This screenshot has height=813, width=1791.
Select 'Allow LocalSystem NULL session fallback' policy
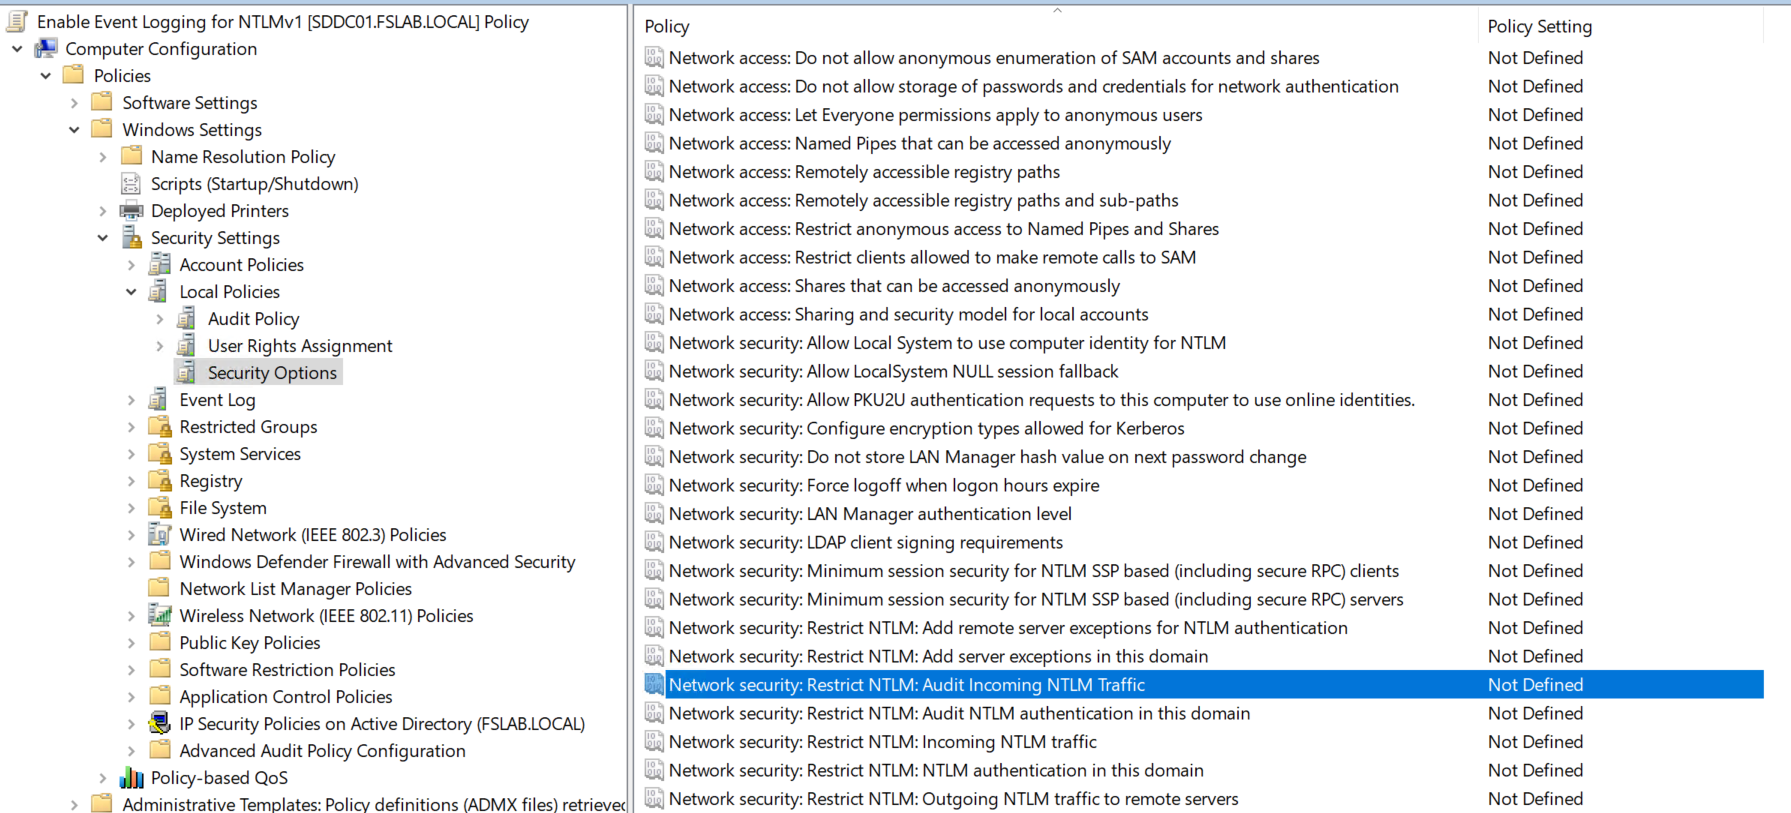pos(893,371)
